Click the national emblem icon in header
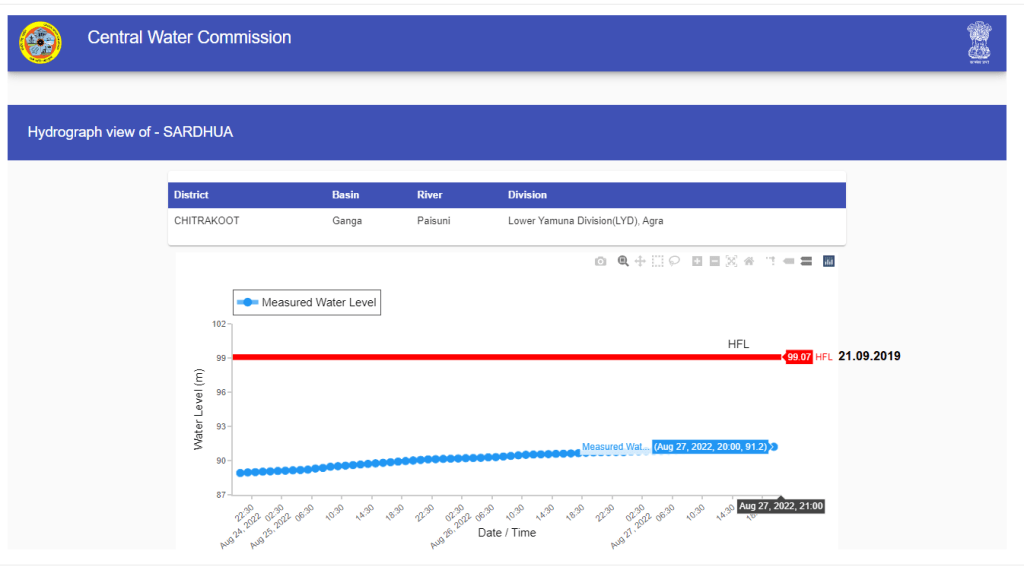The image size is (1024, 570). (x=979, y=42)
